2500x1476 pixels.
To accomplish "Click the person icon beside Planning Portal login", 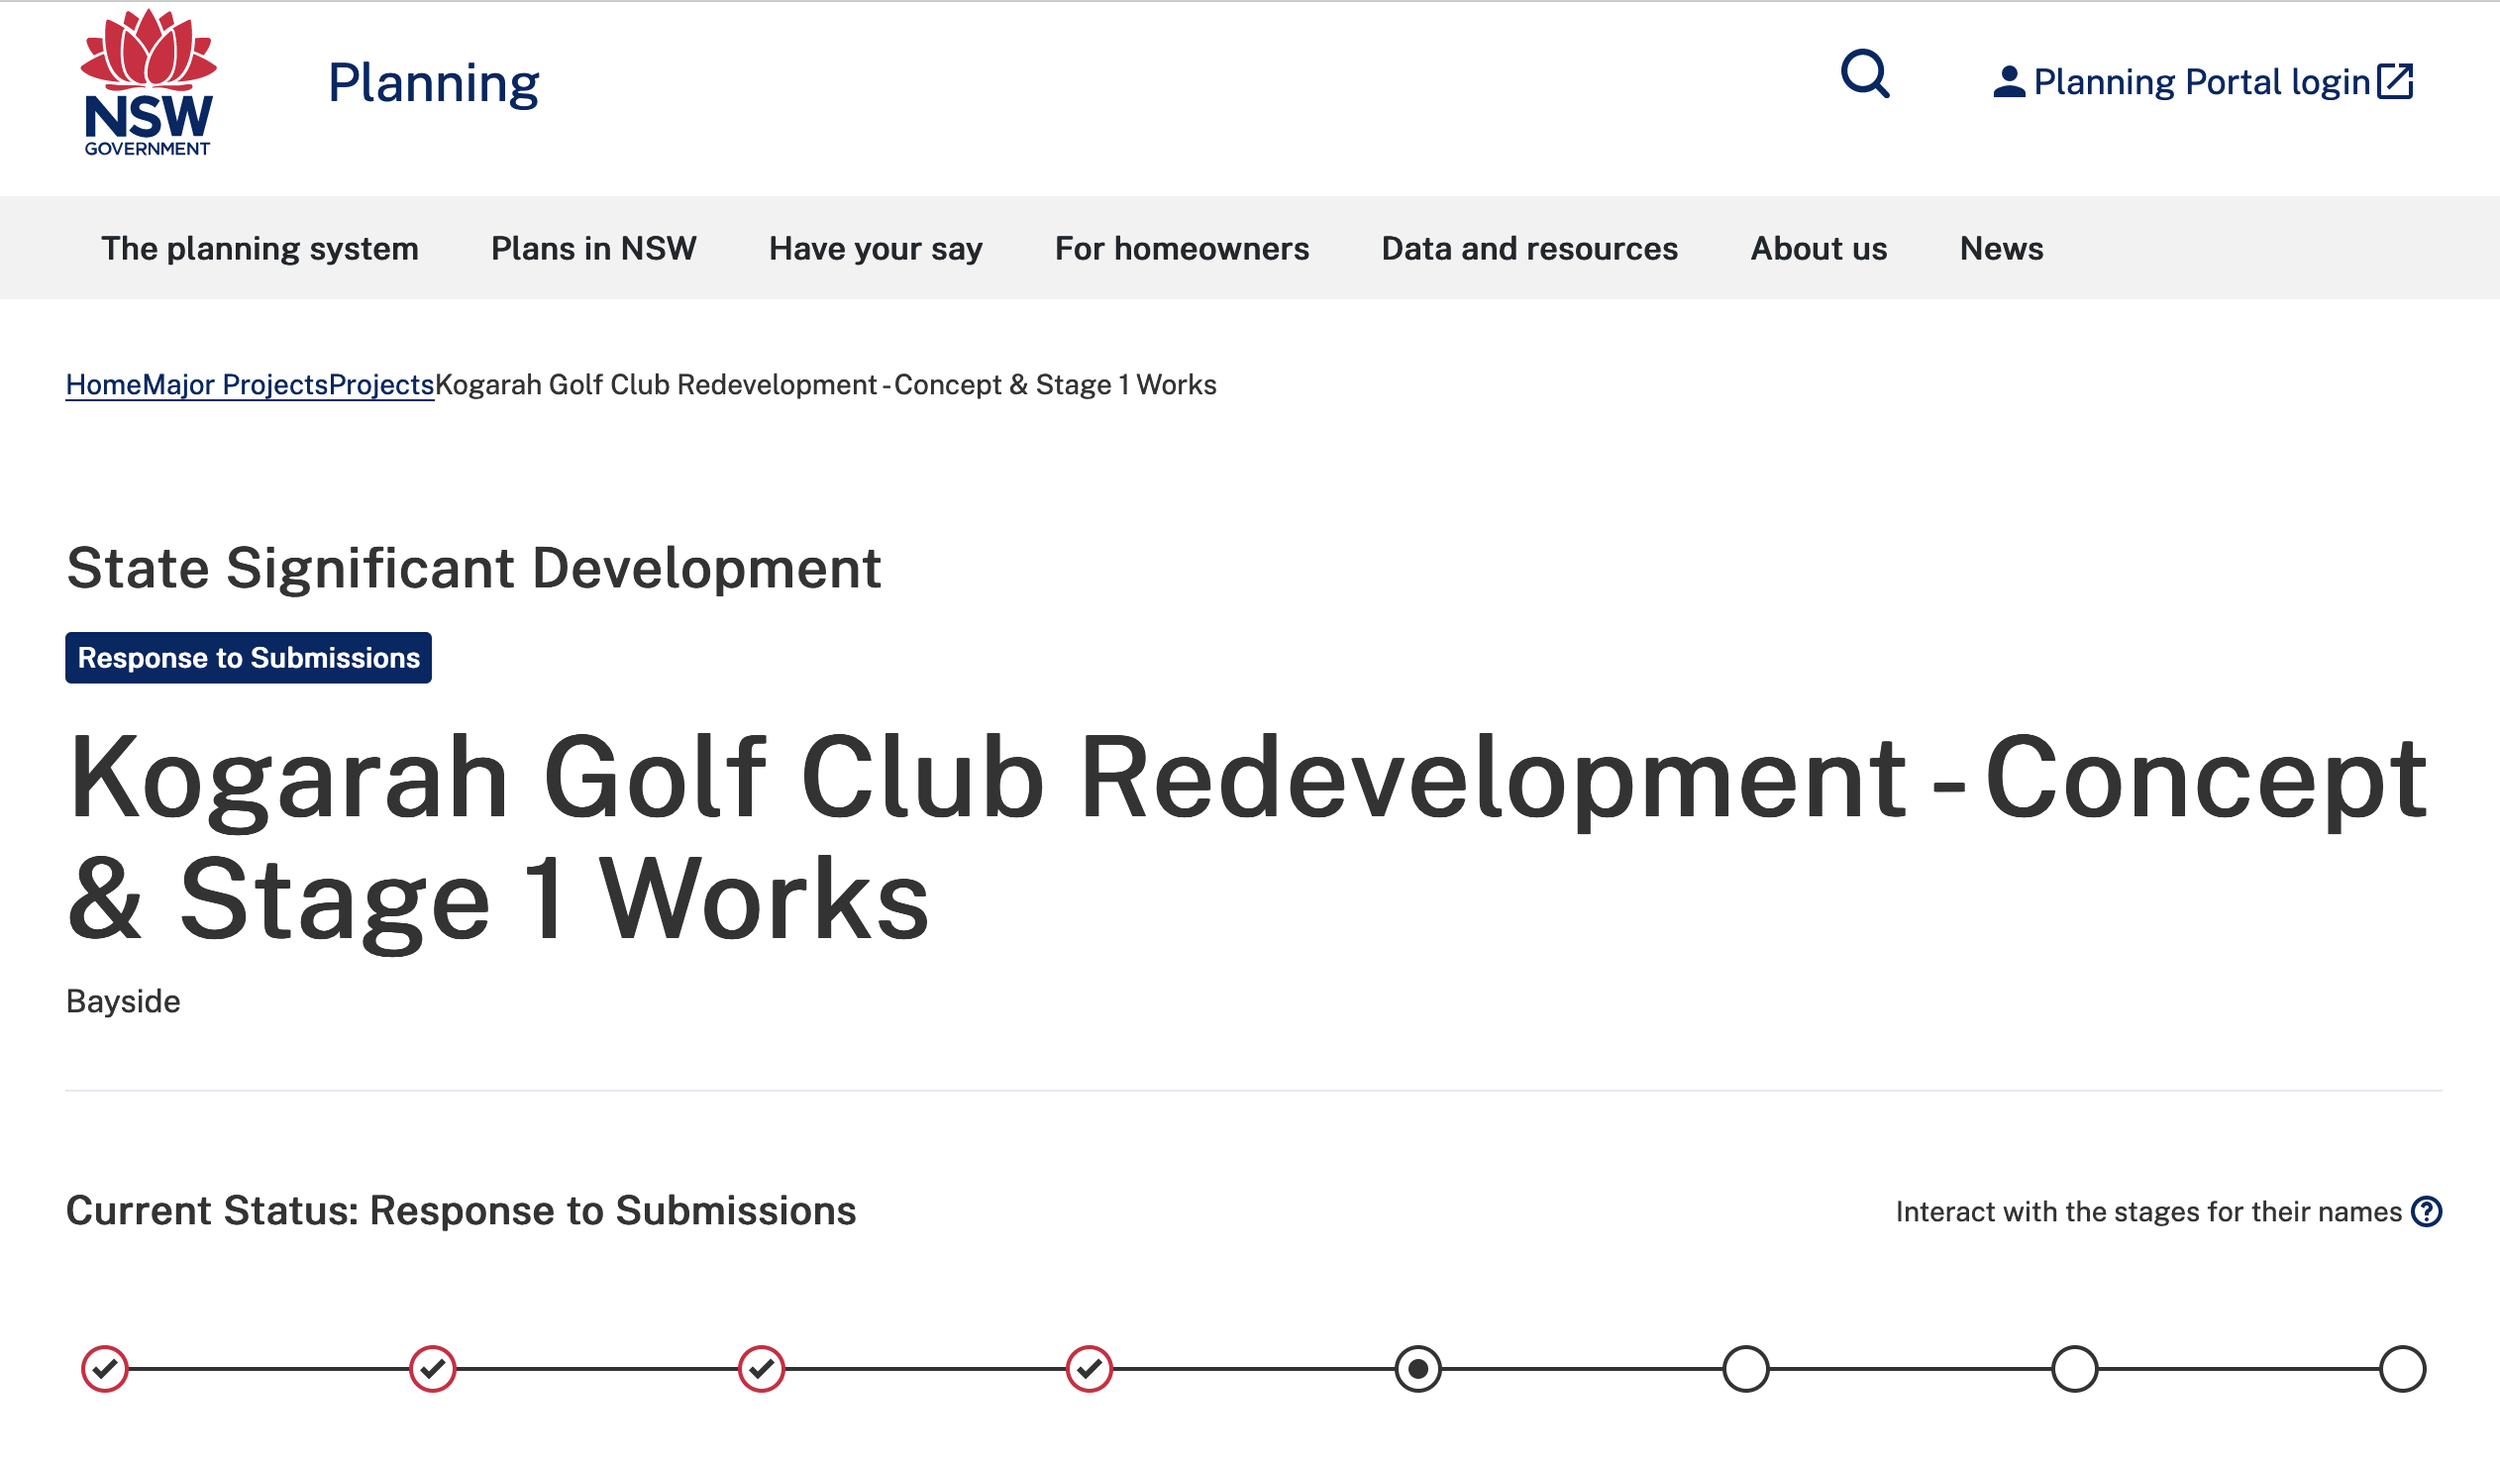I will click(x=2009, y=82).
